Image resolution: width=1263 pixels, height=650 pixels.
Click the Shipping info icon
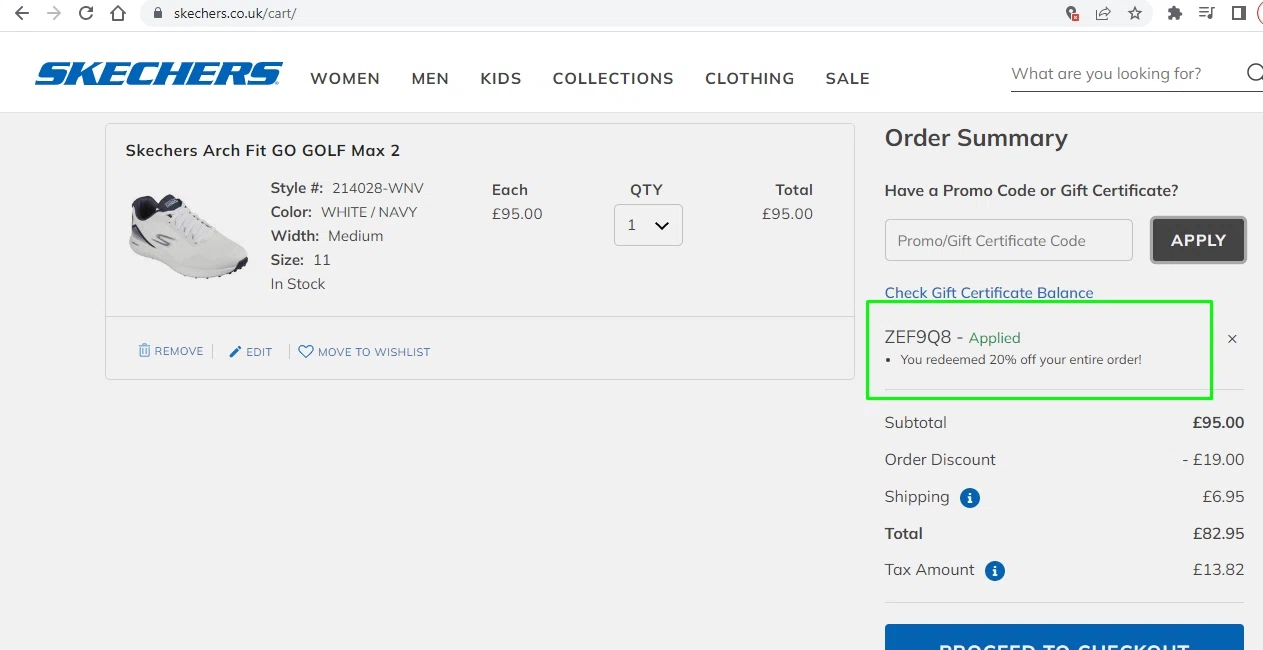coord(969,498)
